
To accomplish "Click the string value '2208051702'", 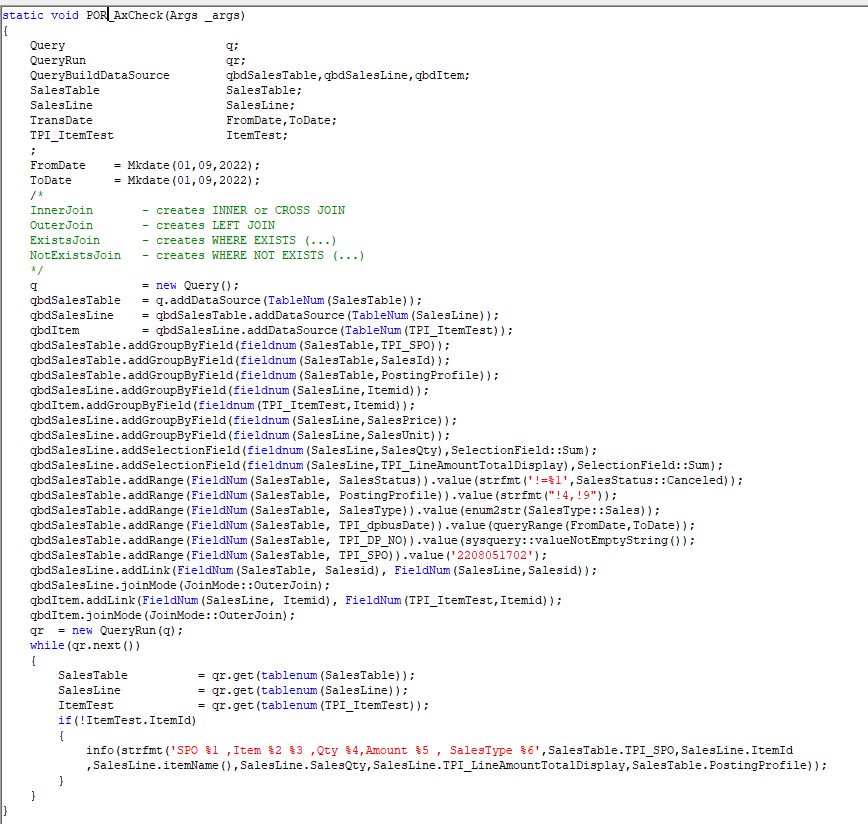I will 492,555.
